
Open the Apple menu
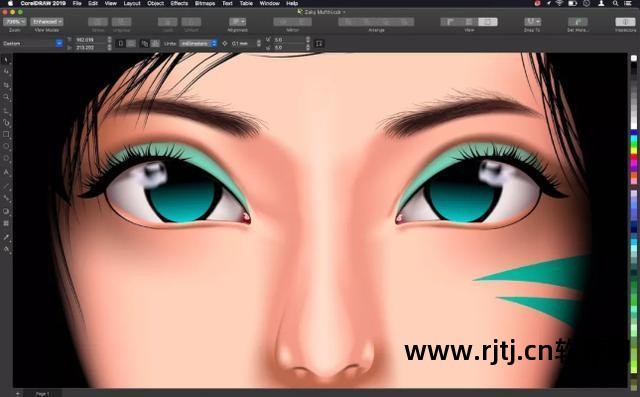pos(10,3)
